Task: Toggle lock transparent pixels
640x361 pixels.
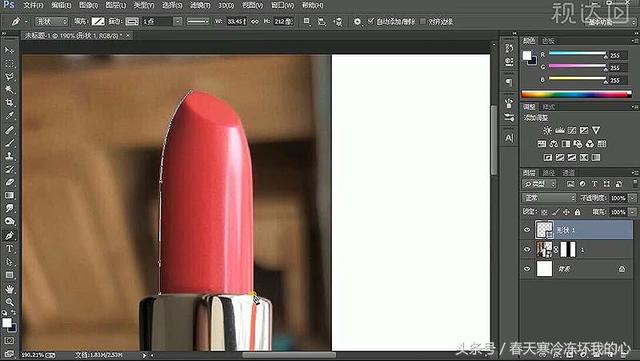Action: click(x=544, y=212)
